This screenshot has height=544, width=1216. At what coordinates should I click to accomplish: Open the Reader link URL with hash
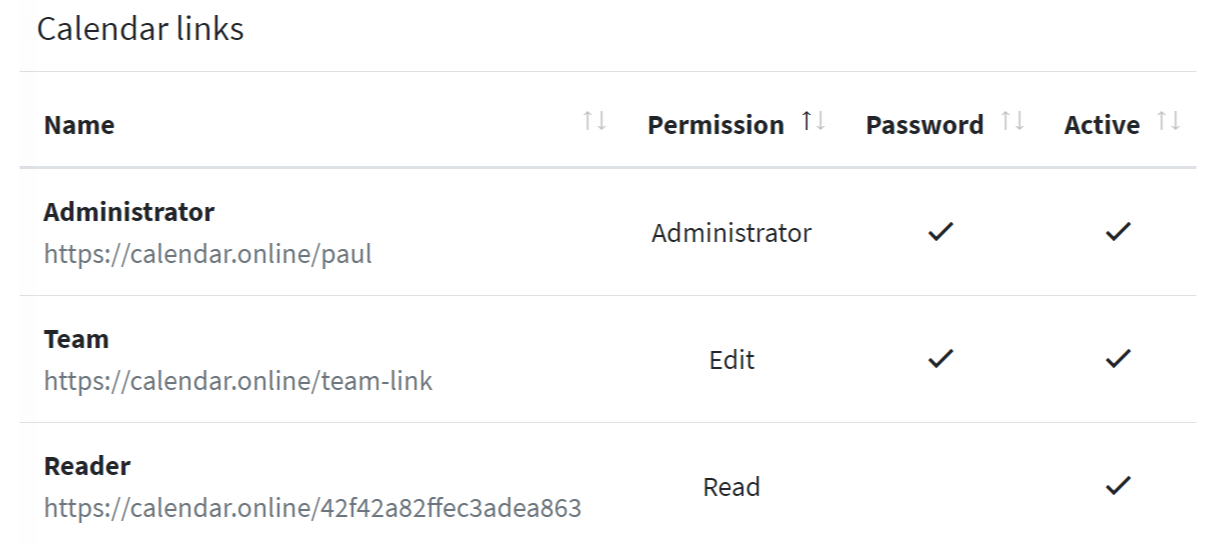[313, 508]
